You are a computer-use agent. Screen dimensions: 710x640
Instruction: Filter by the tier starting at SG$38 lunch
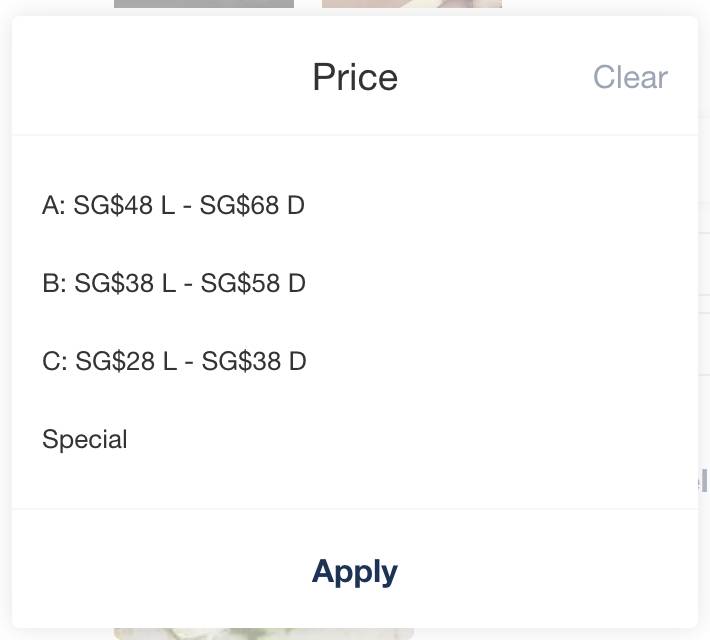pos(173,284)
